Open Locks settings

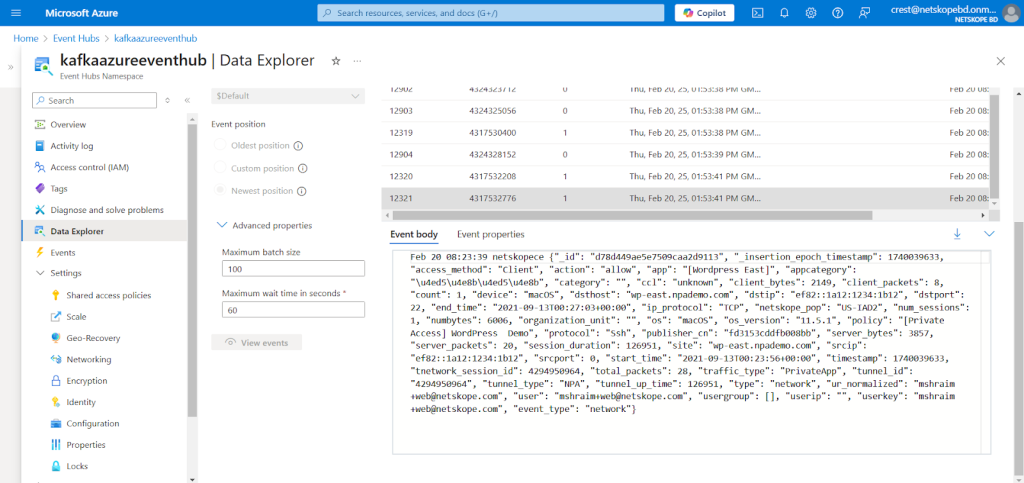[x=77, y=466]
